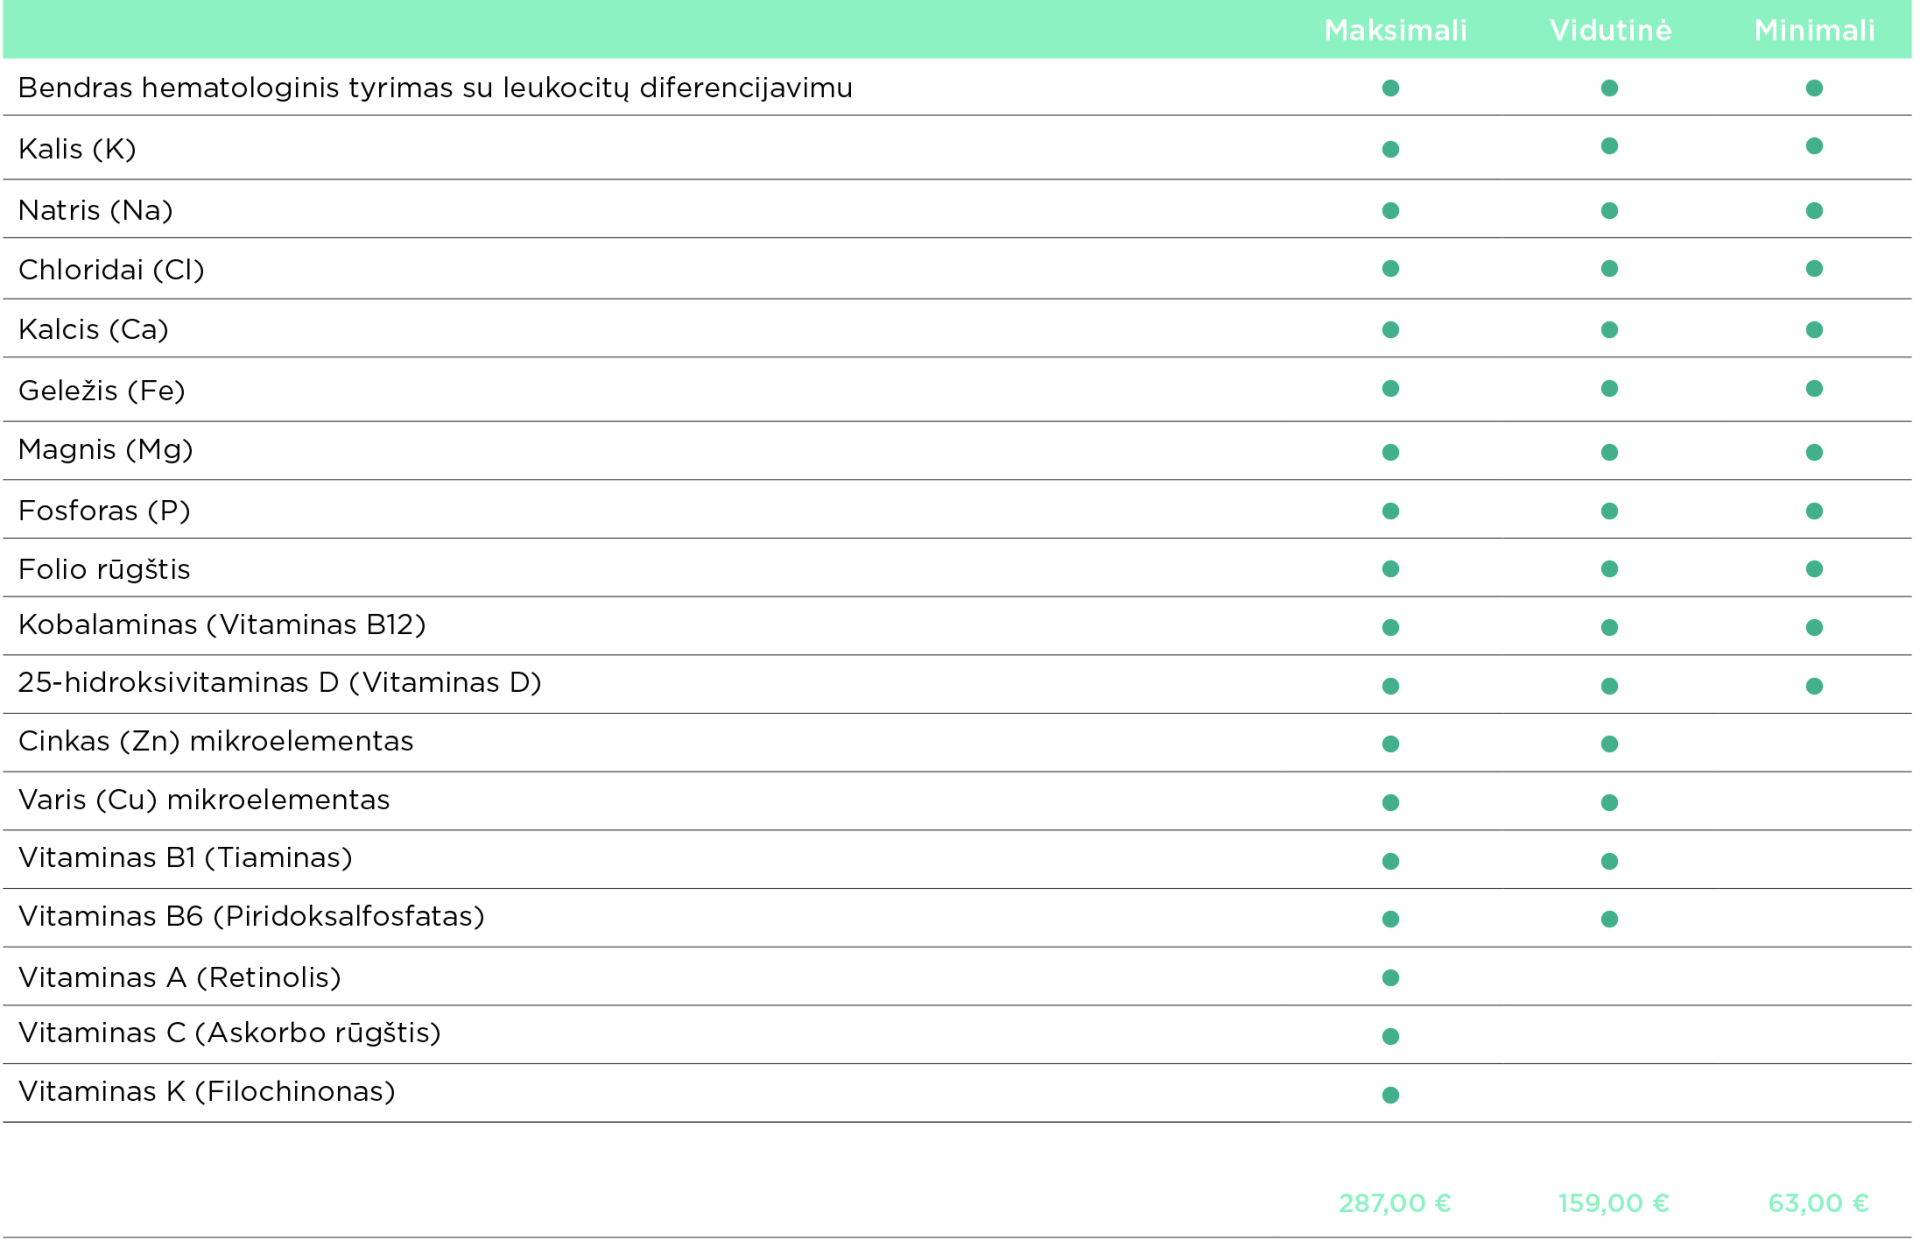Select the Bendras hematologinis tyrimas row label
The width and height of the screenshot is (1920, 1248).
[x=435, y=88]
